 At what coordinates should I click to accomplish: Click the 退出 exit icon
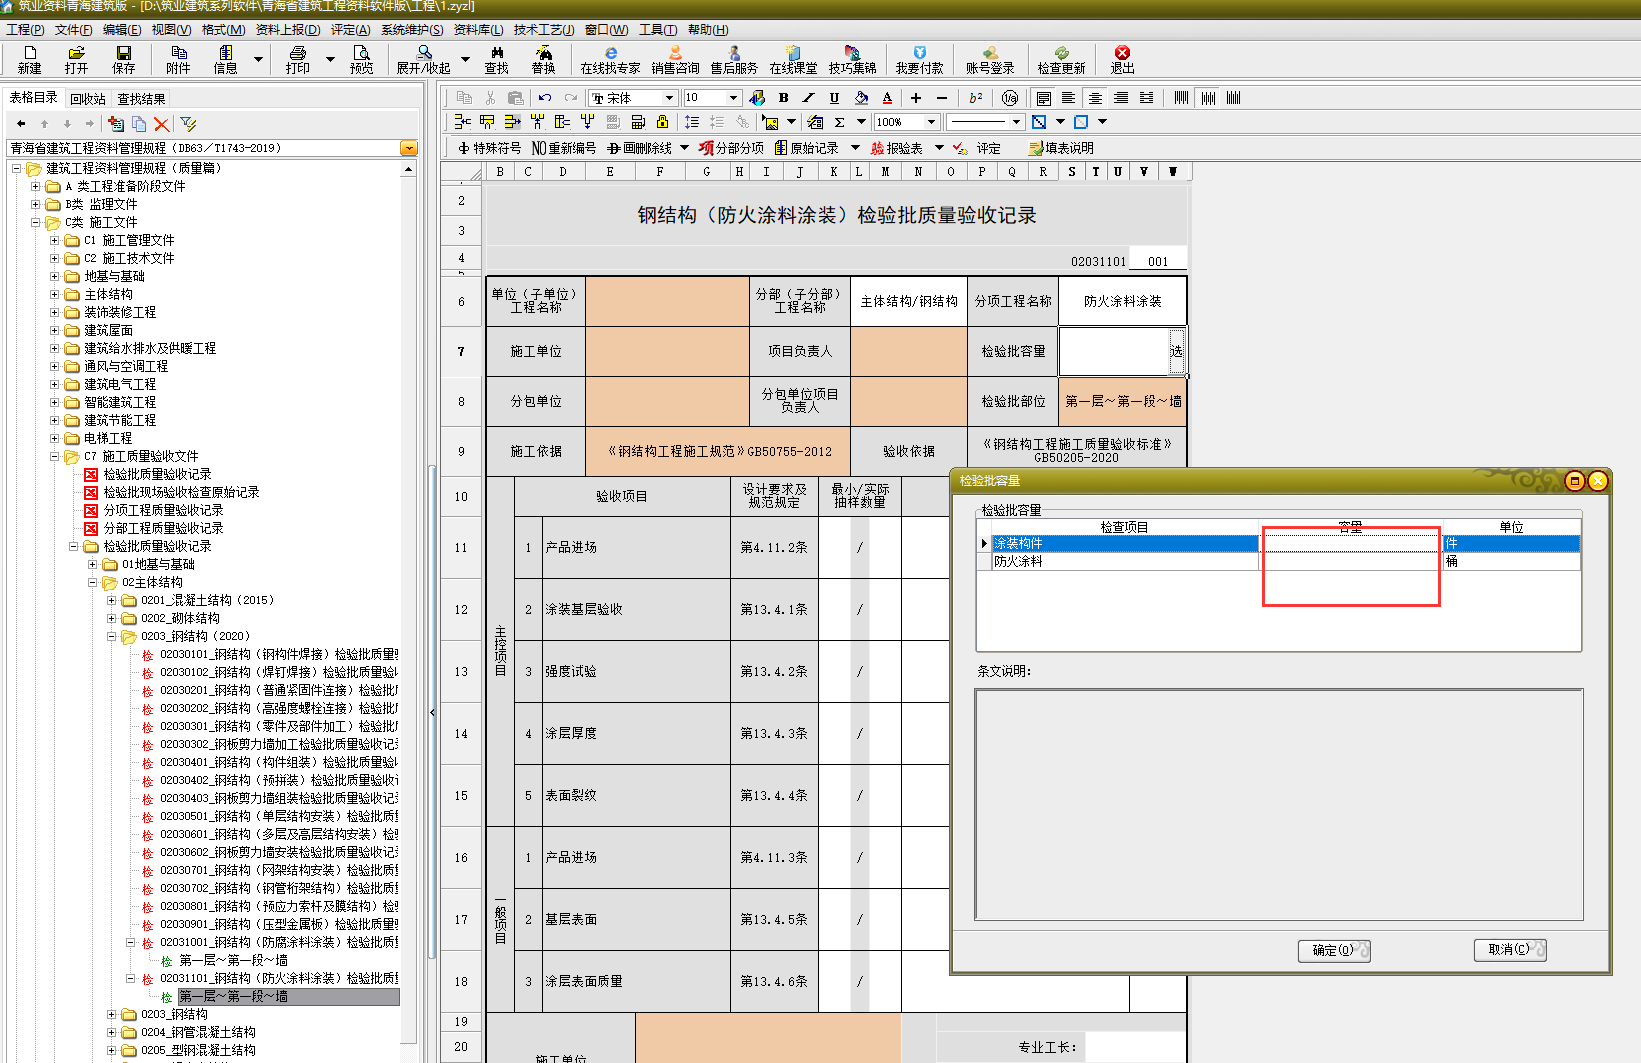[1123, 60]
